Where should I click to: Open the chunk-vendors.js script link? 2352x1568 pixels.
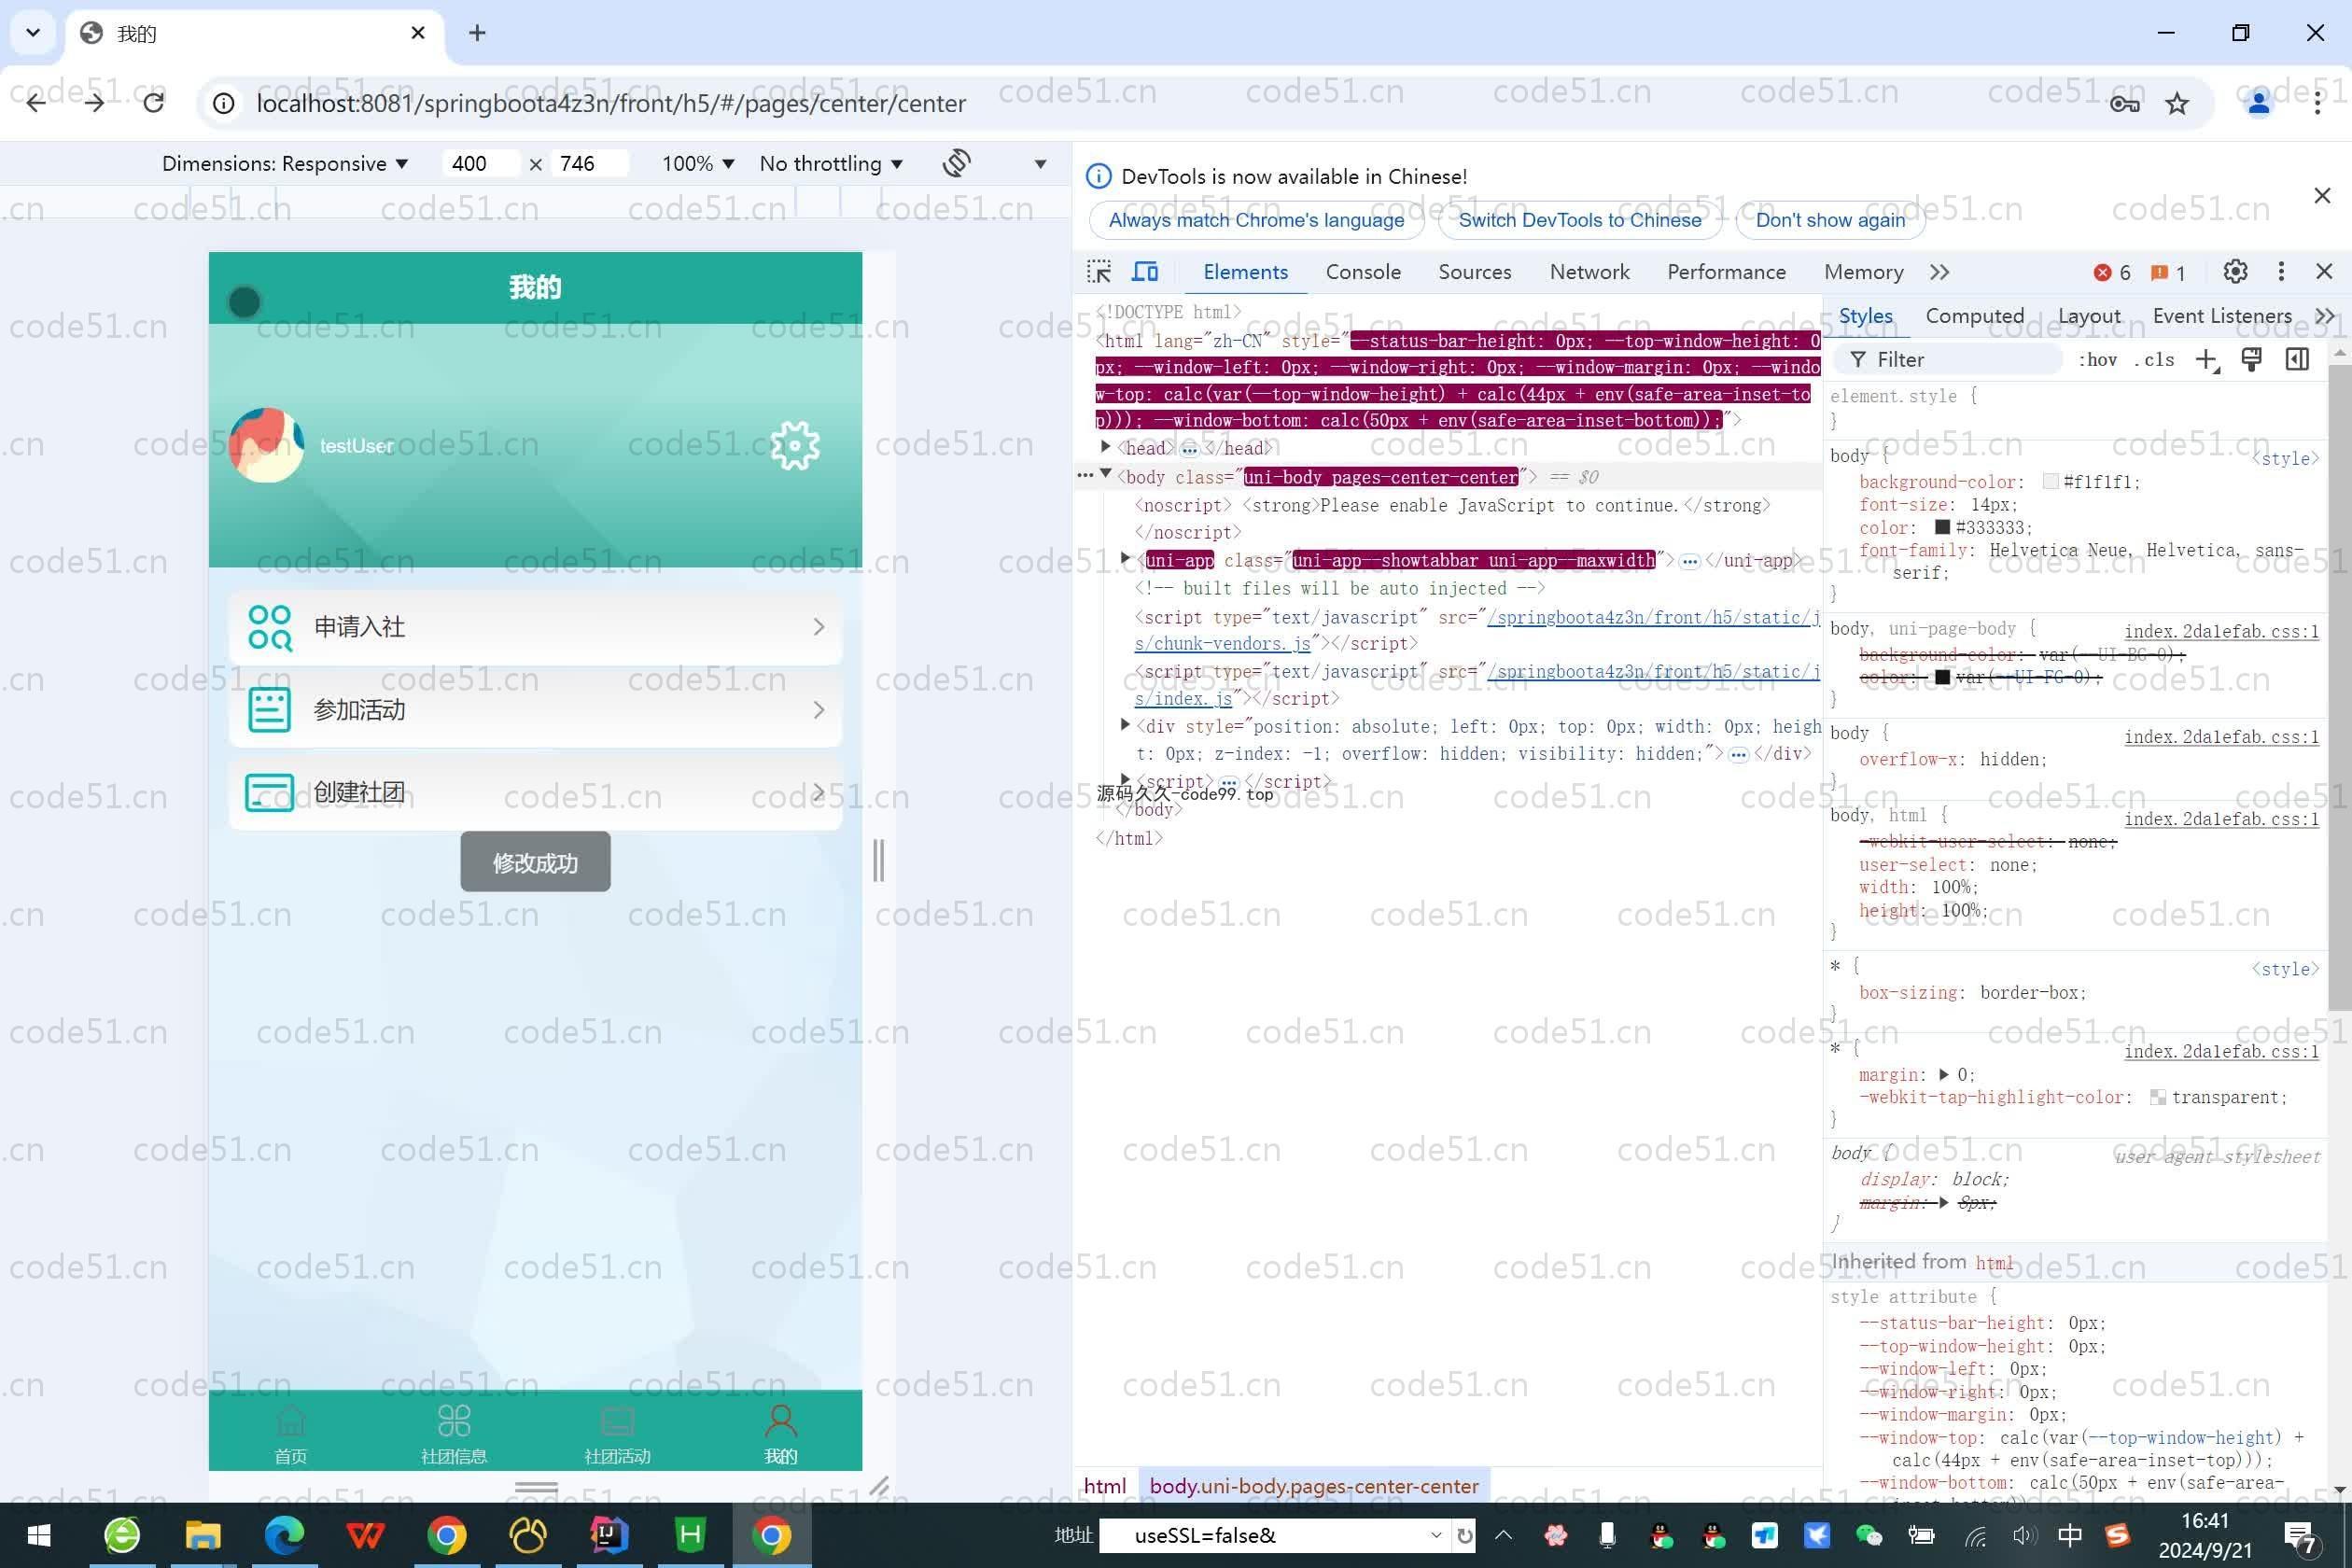[1222, 644]
